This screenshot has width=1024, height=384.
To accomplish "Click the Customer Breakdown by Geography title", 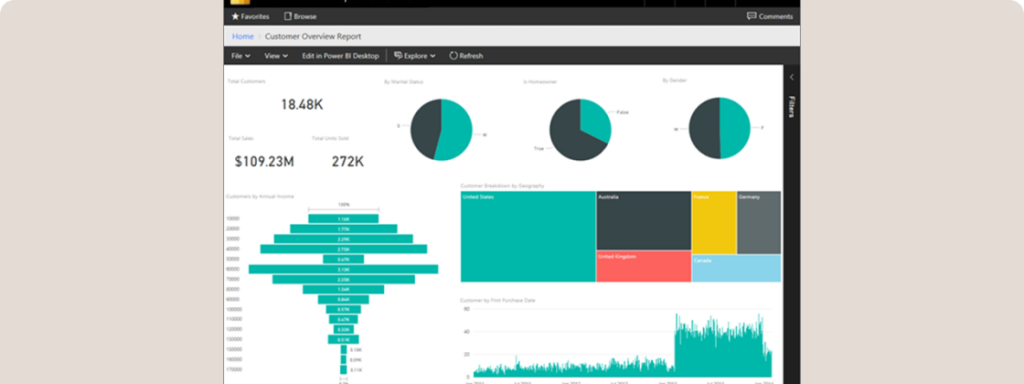I will 502,186.
